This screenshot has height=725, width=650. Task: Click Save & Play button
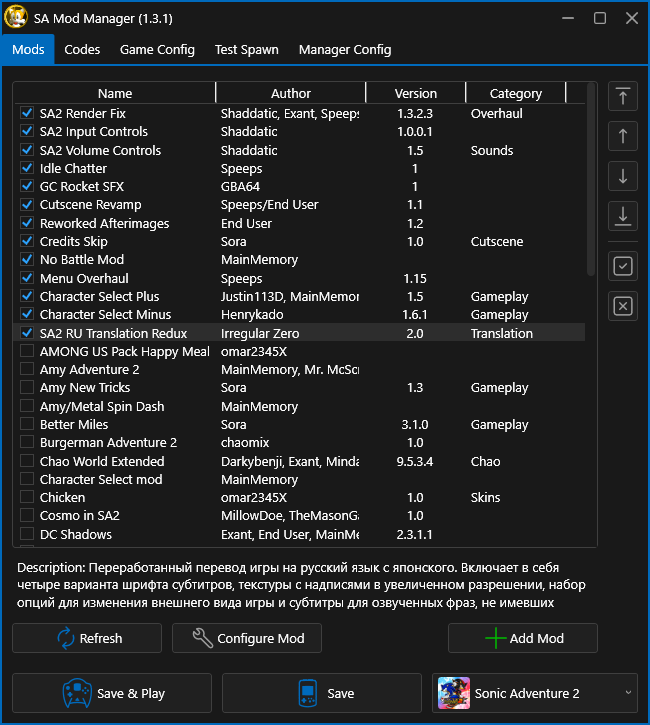click(x=112, y=693)
